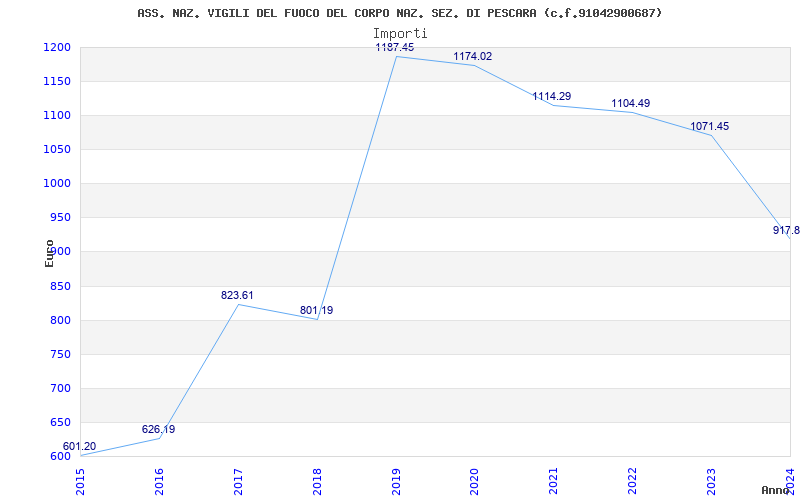Click y-axis value 600
The image size is (800, 500).
coord(60,457)
